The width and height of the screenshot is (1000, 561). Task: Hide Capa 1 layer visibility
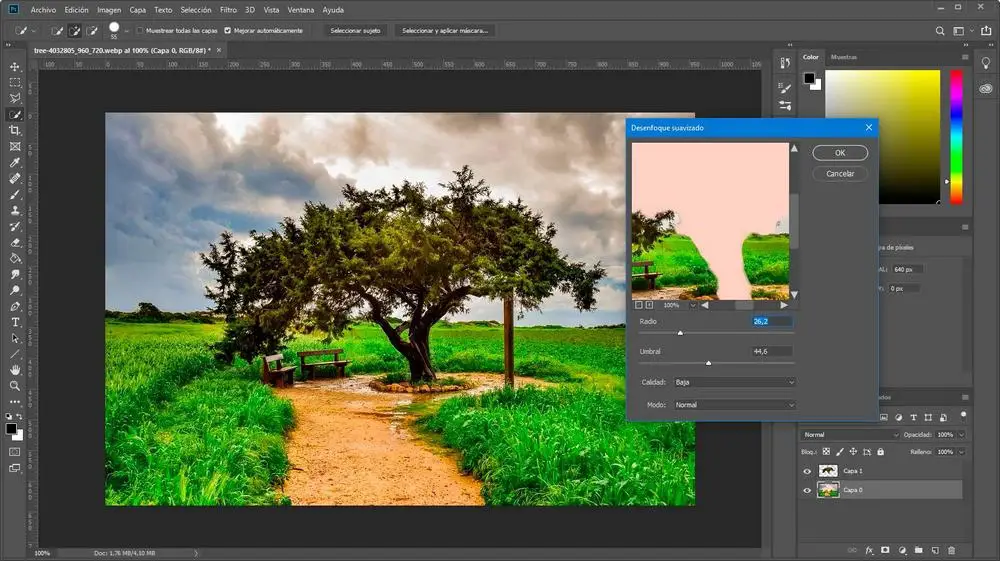click(x=808, y=470)
